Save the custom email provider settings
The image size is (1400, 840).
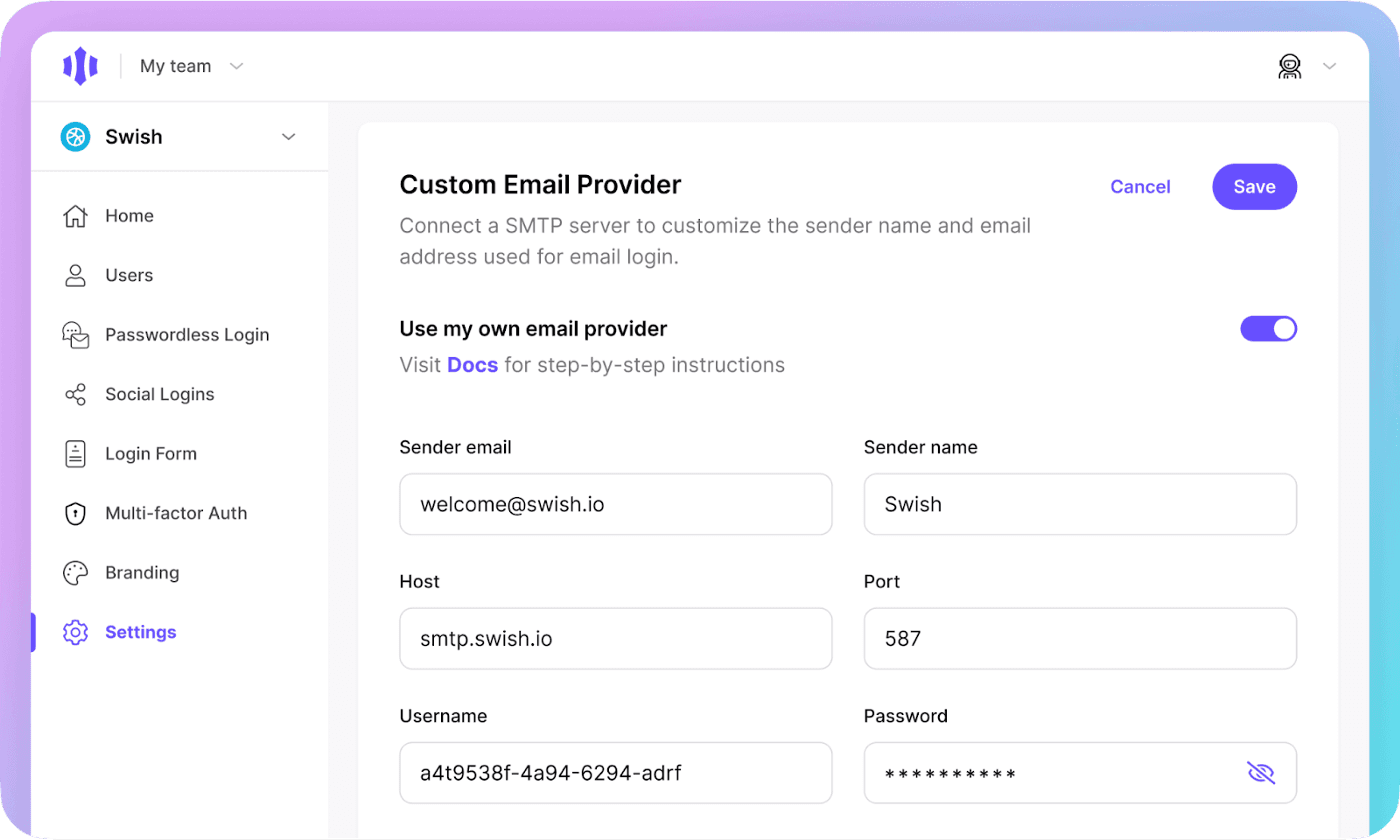1254,187
